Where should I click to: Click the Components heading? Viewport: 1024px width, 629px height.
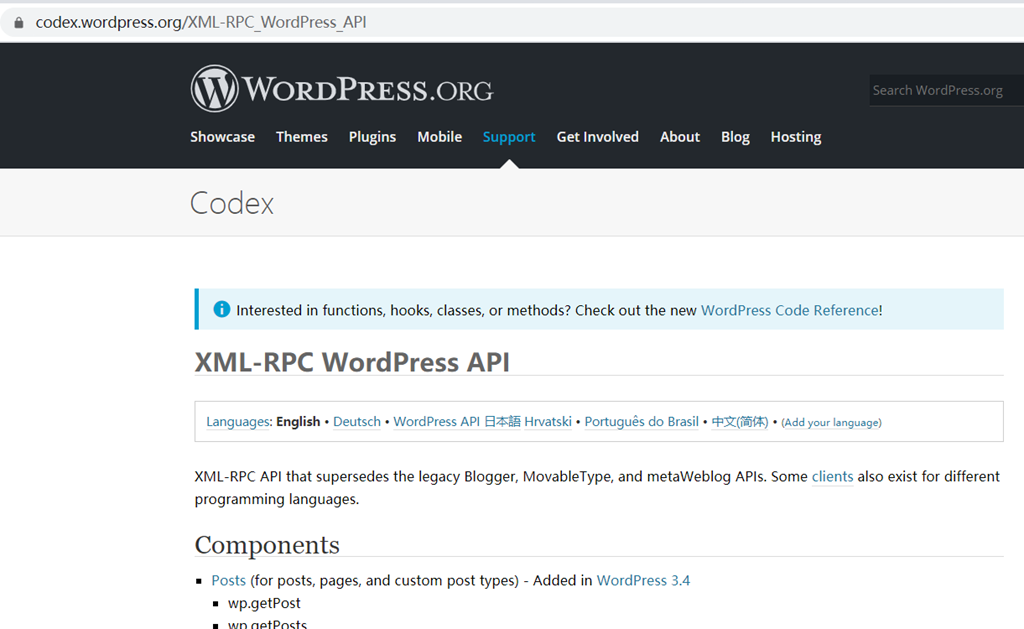pyautogui.click(x=267, y=545)
